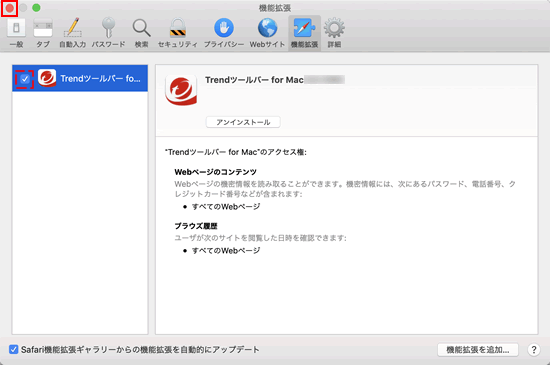Click the green zoom window button
This screenshot has width=550, height=365.
coord(36,8)
